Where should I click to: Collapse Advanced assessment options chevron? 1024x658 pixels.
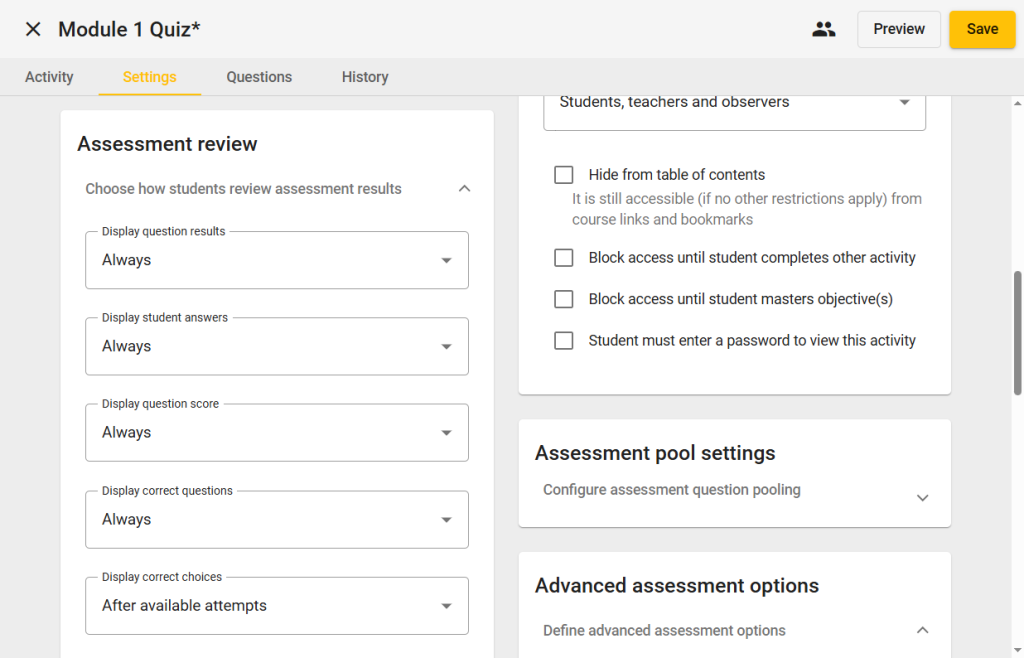point(922,630)
